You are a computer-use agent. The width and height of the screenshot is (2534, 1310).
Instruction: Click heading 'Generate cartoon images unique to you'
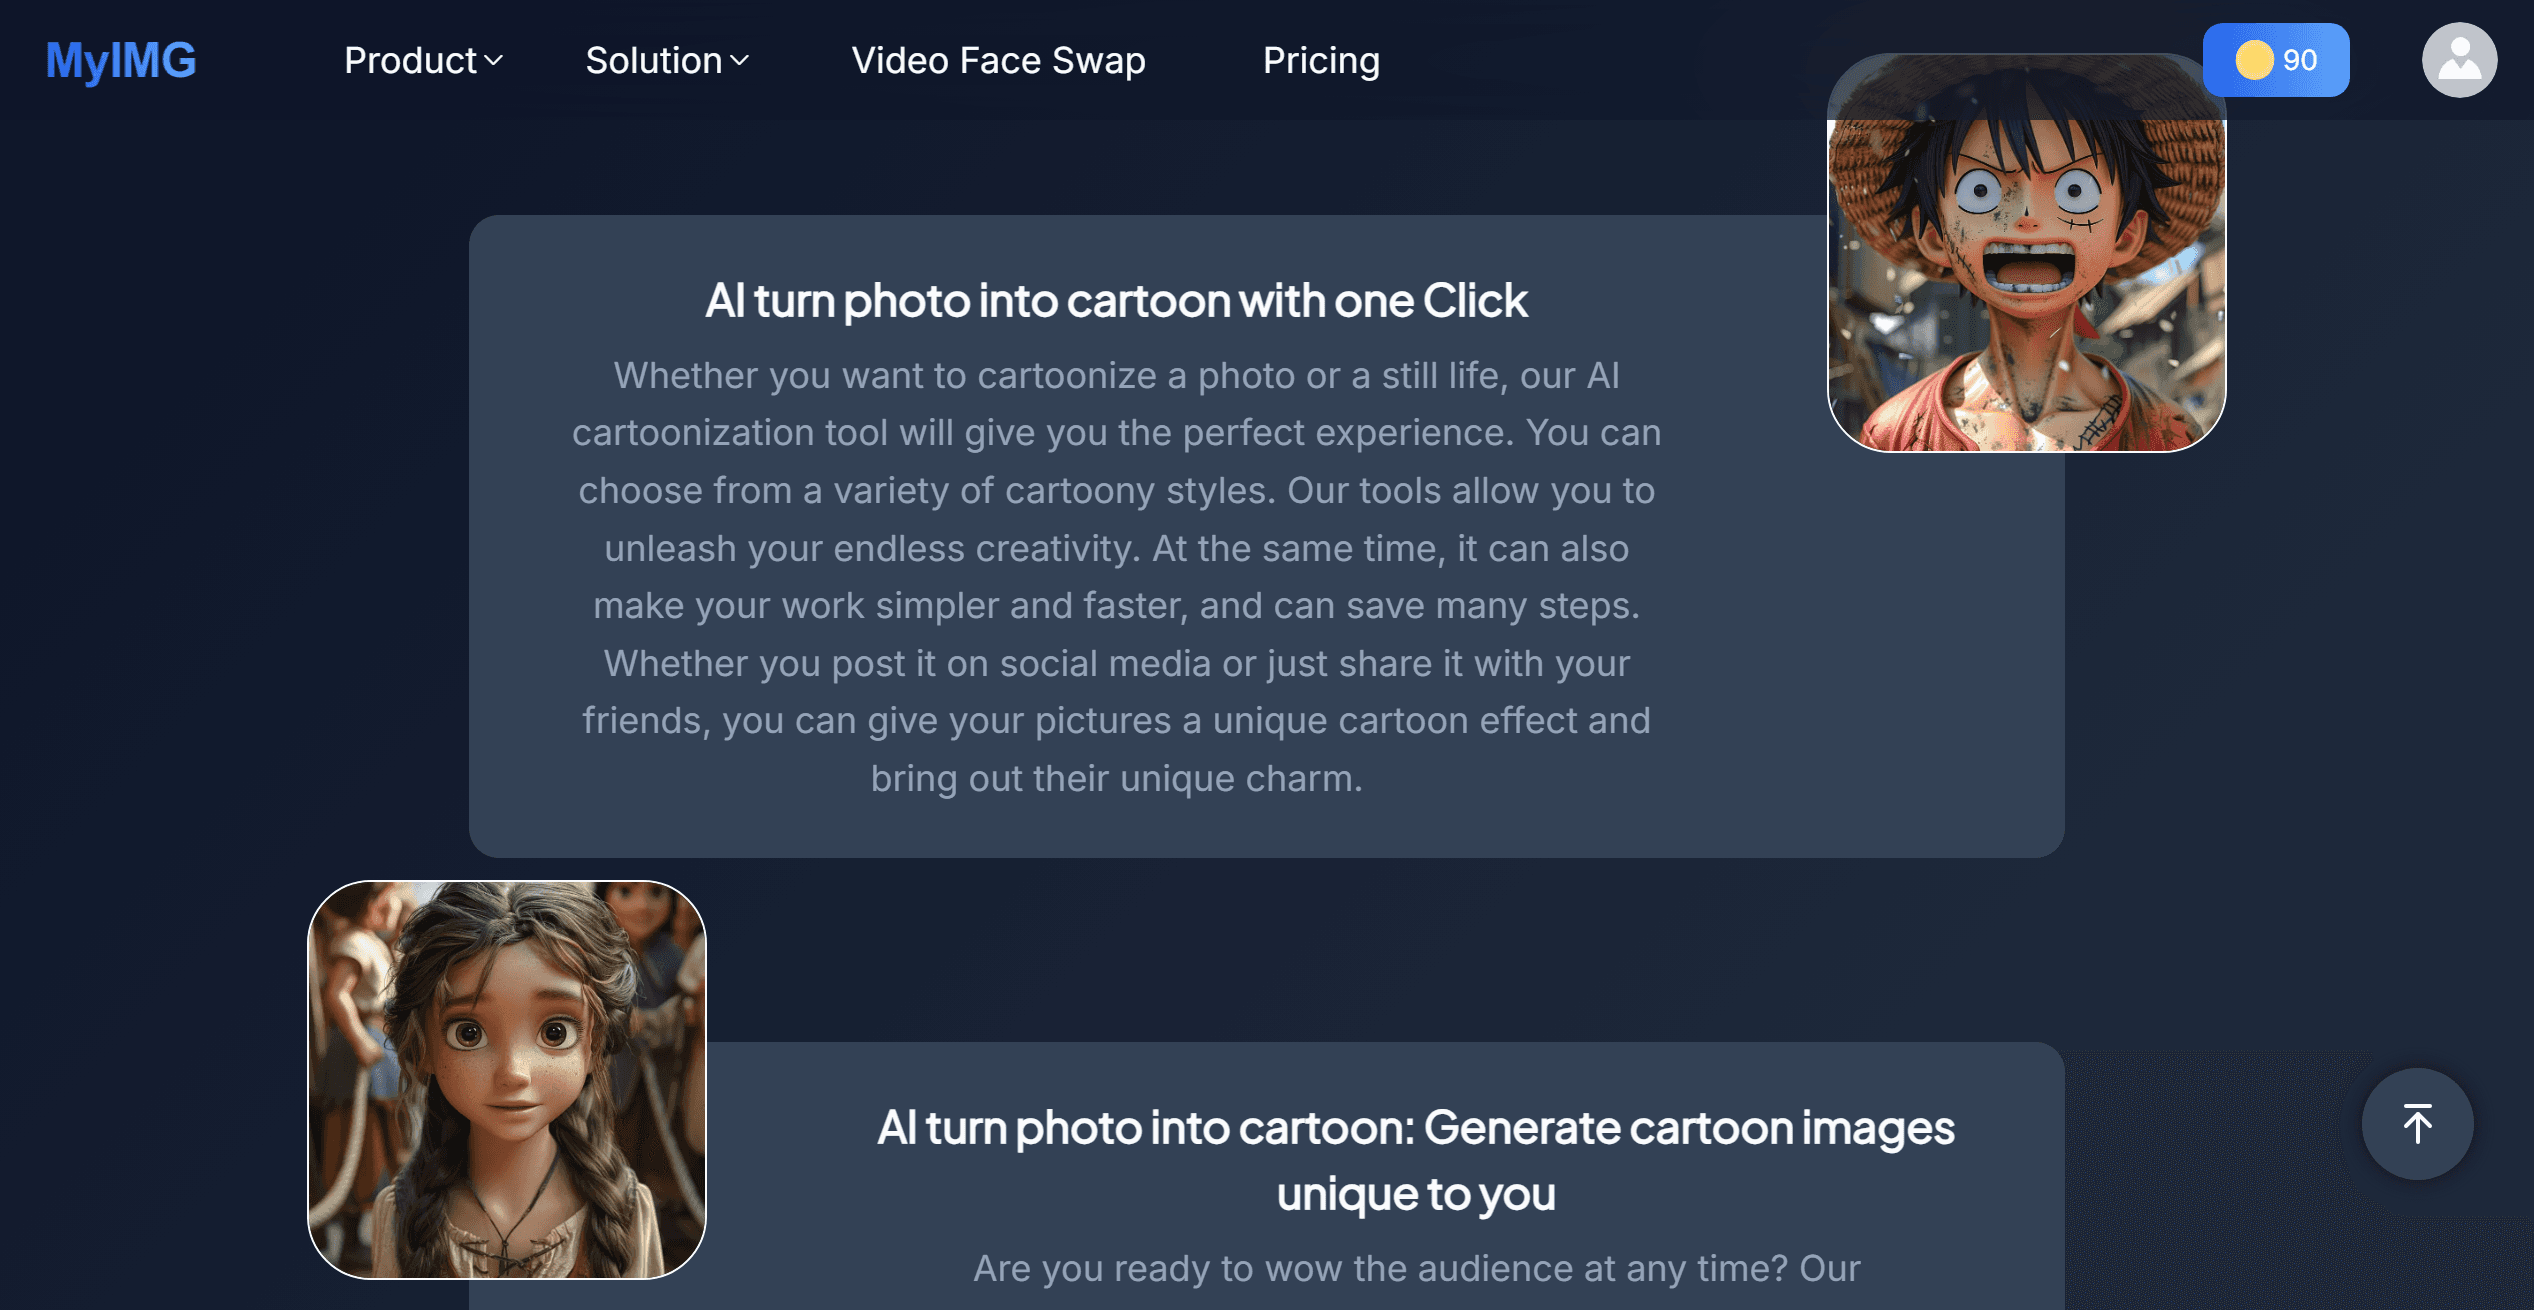tap(1416, 1160)
